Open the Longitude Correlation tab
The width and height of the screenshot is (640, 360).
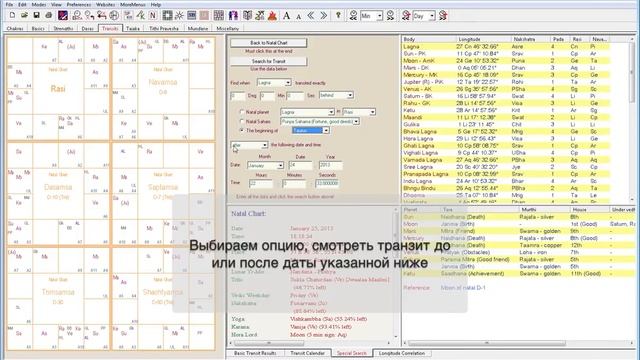click(x=402, y=353)
